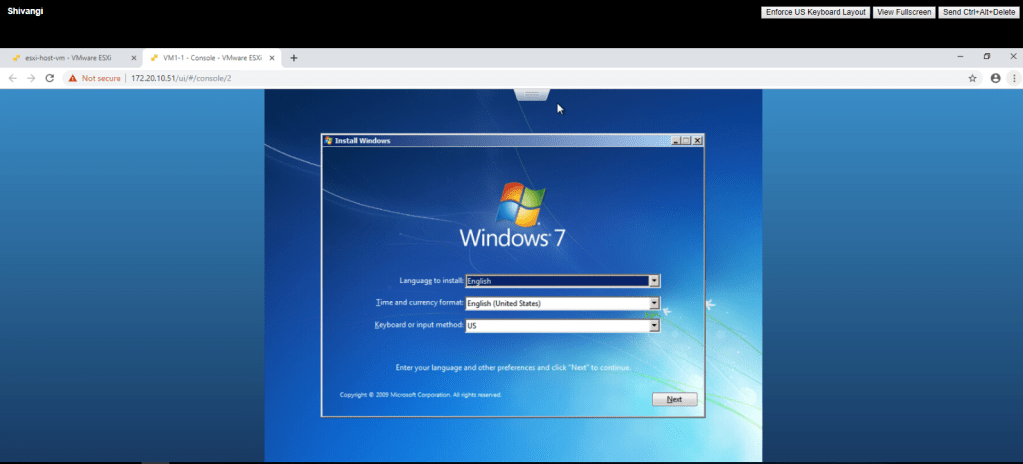Image resolution: width=1023 pixels, height=464 pixels.
Task: Open the Chrome three-dot menu
Action: 1014,78
